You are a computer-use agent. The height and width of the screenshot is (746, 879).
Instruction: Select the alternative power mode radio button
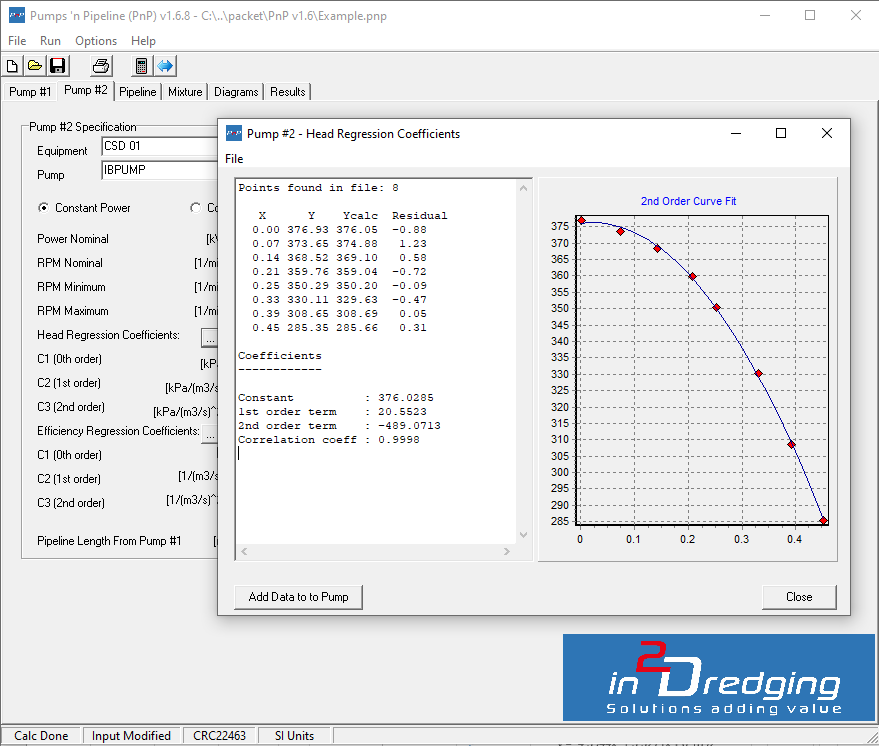click(196, 207)
